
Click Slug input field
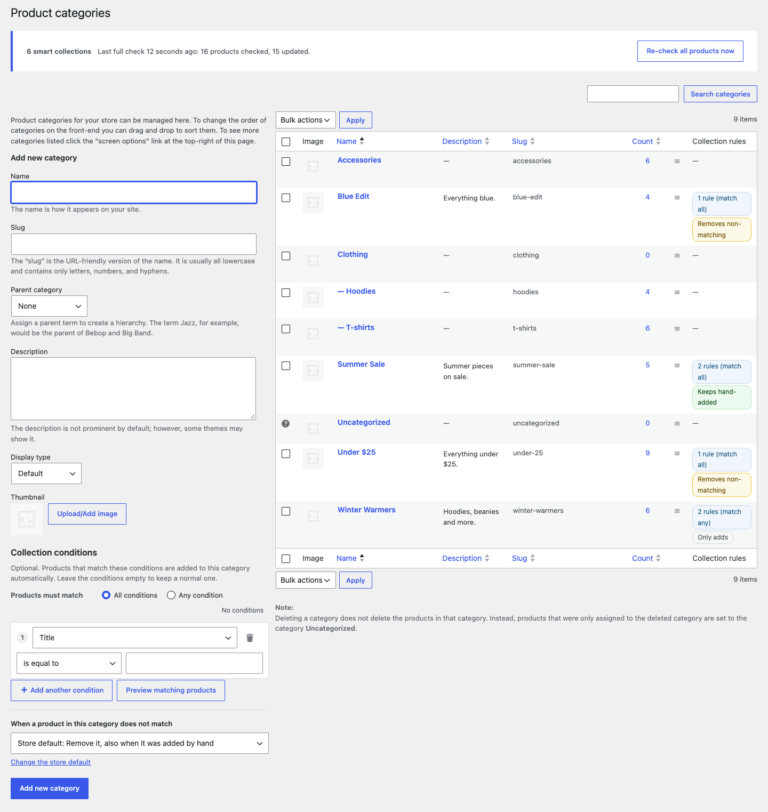[x=134, y=244]
